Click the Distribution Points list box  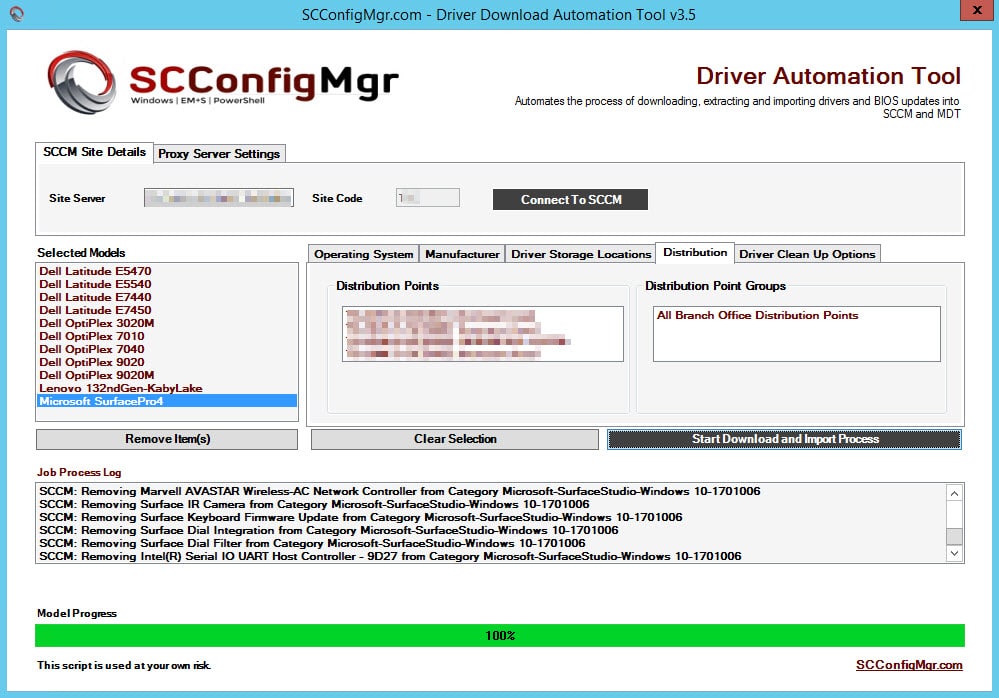482,334
